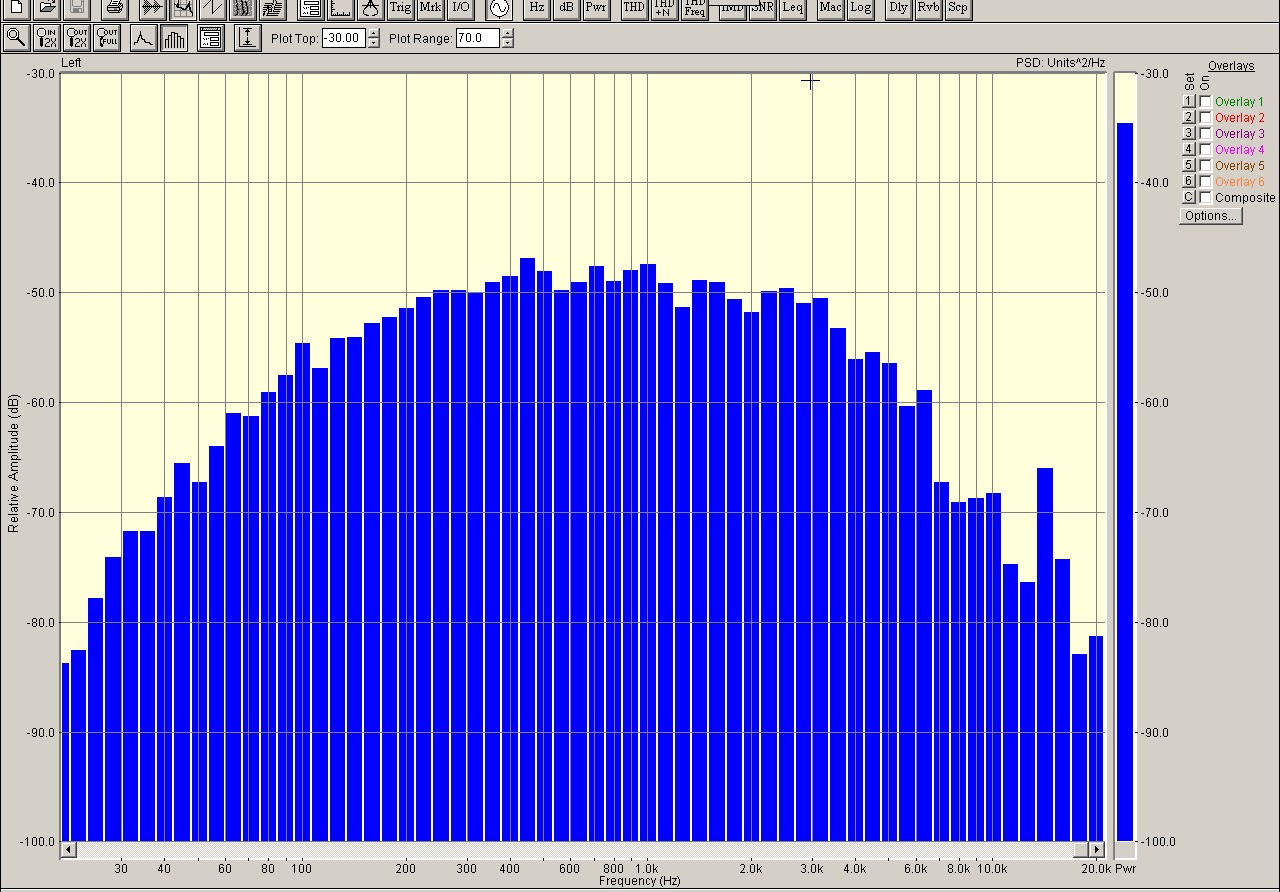The height and width of the screenshot is (892, 1280).
Task: Enable the Overlay 5 checkbox
Action: point(1206,166)
